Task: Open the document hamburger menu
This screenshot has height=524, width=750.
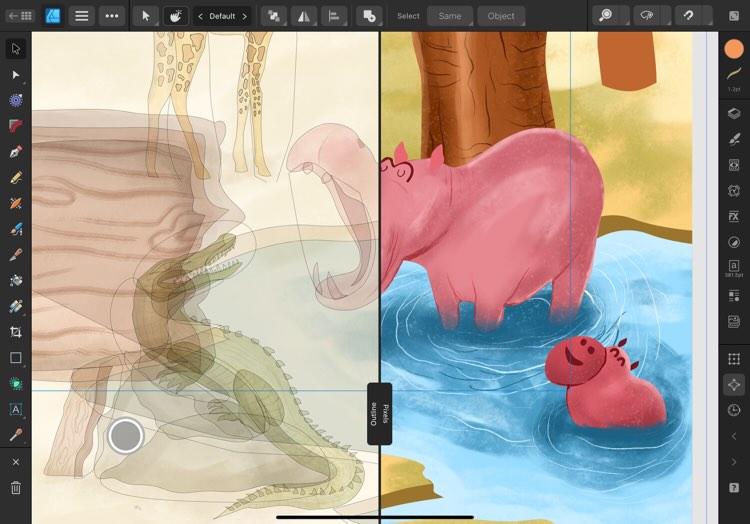Action: [x=82, y=16]
